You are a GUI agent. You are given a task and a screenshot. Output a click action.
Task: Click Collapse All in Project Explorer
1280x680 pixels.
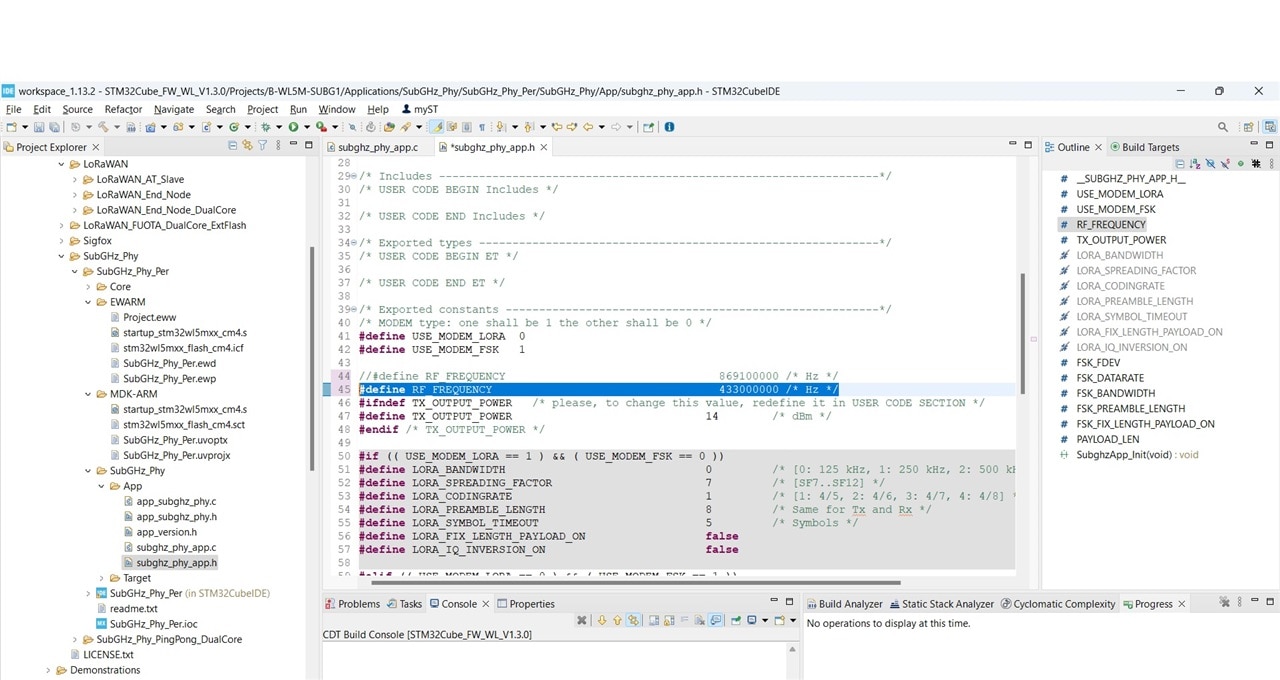pos(233,146)
